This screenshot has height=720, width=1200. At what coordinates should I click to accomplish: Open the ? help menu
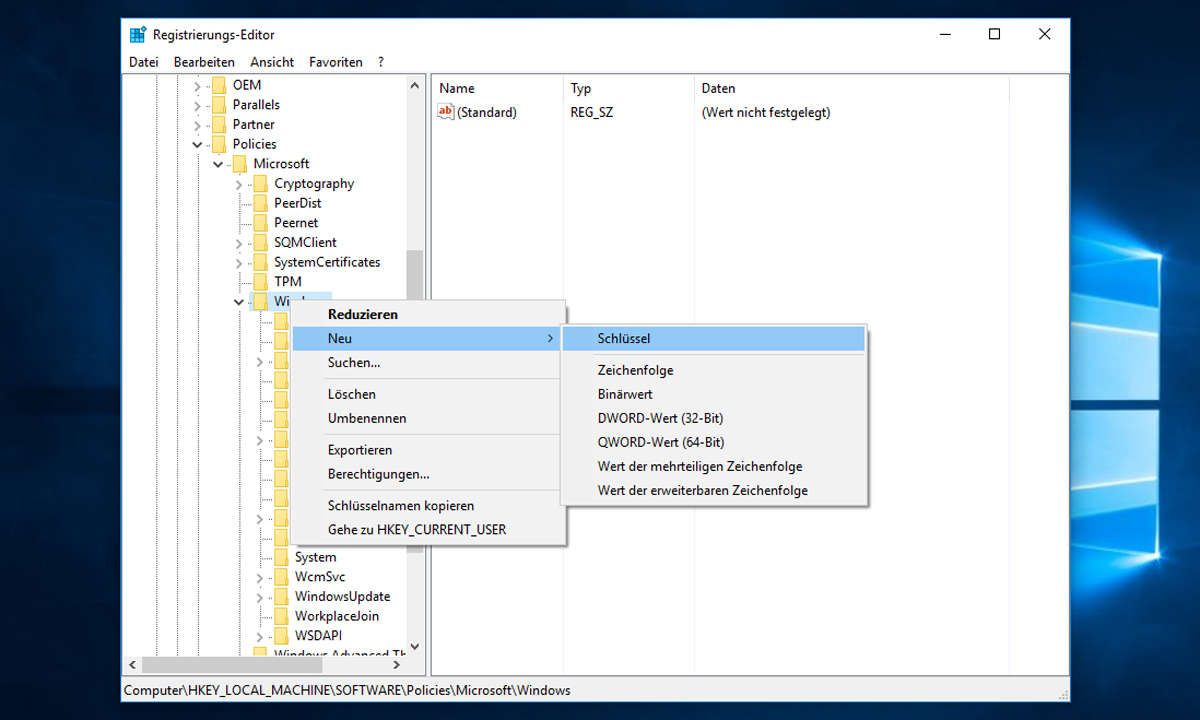(381, 62)
